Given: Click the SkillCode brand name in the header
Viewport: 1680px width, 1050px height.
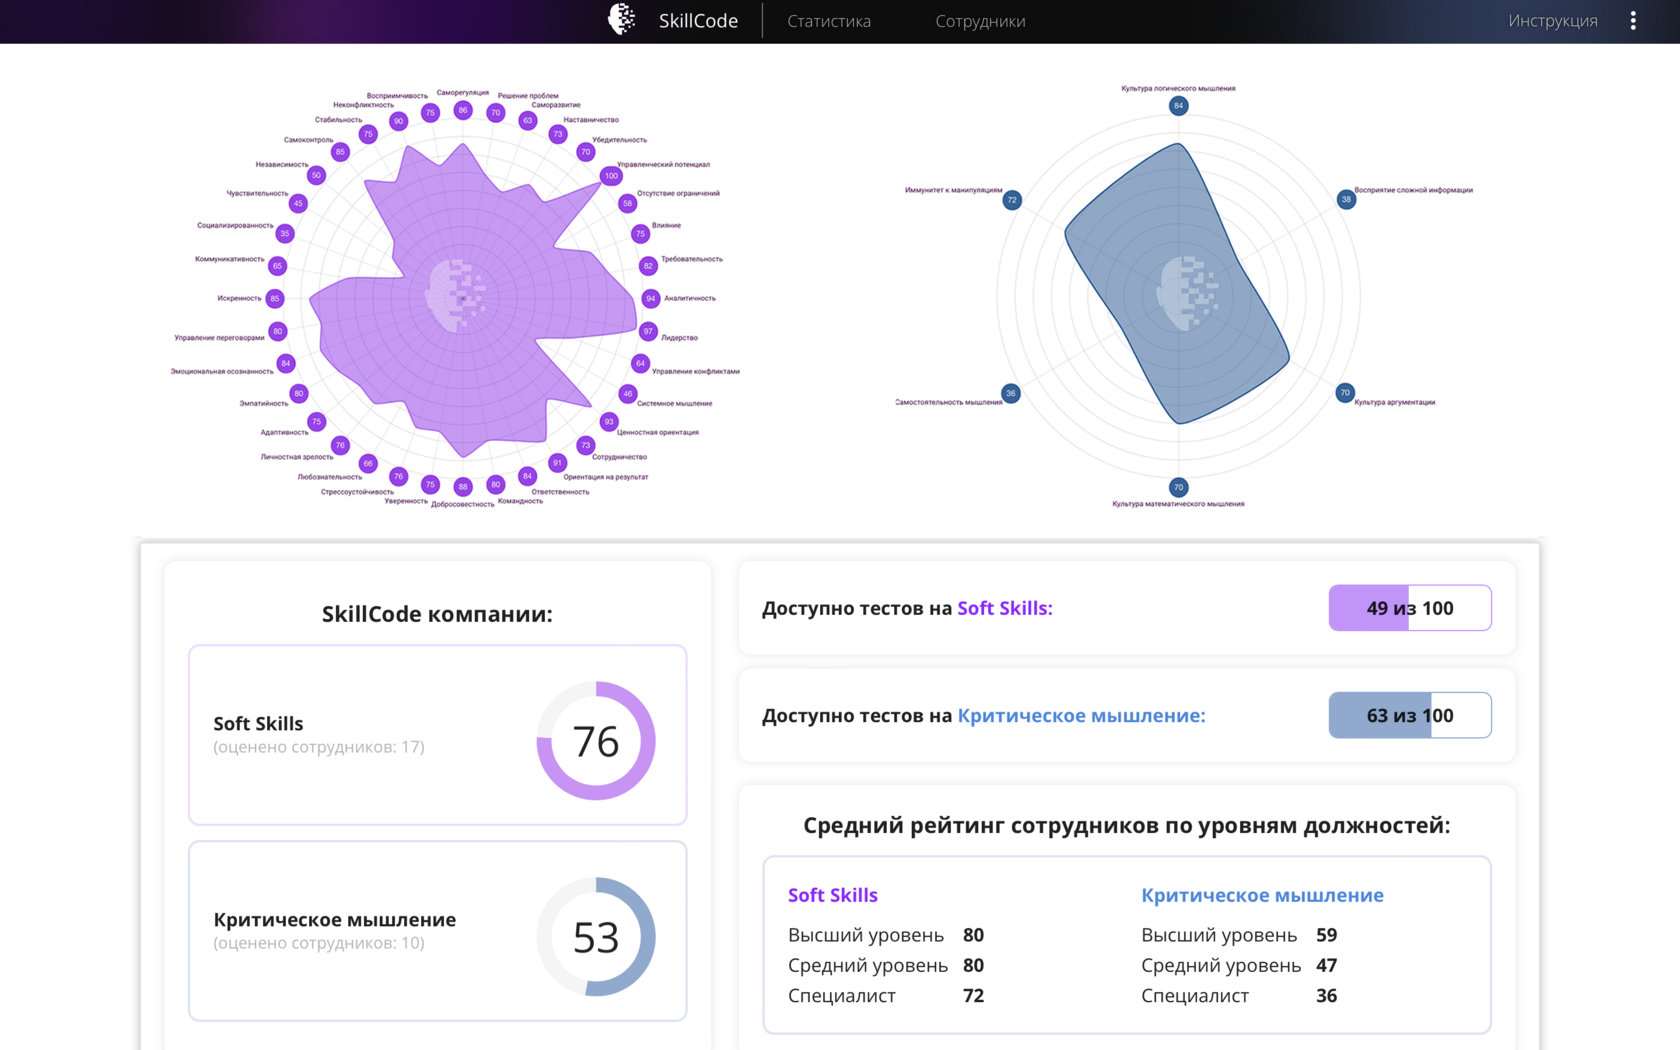Looking at the screenshot, I should (x=698, y=21).
